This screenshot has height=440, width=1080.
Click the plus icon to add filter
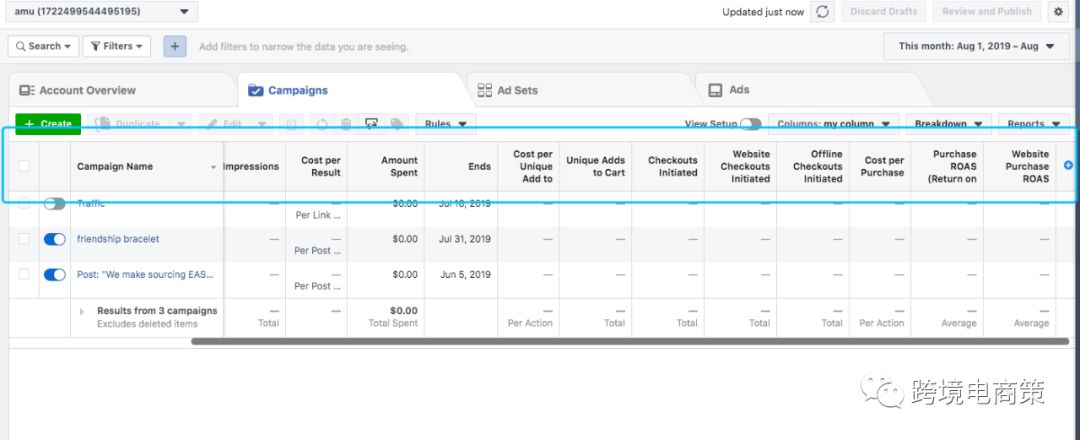(175, 46)
